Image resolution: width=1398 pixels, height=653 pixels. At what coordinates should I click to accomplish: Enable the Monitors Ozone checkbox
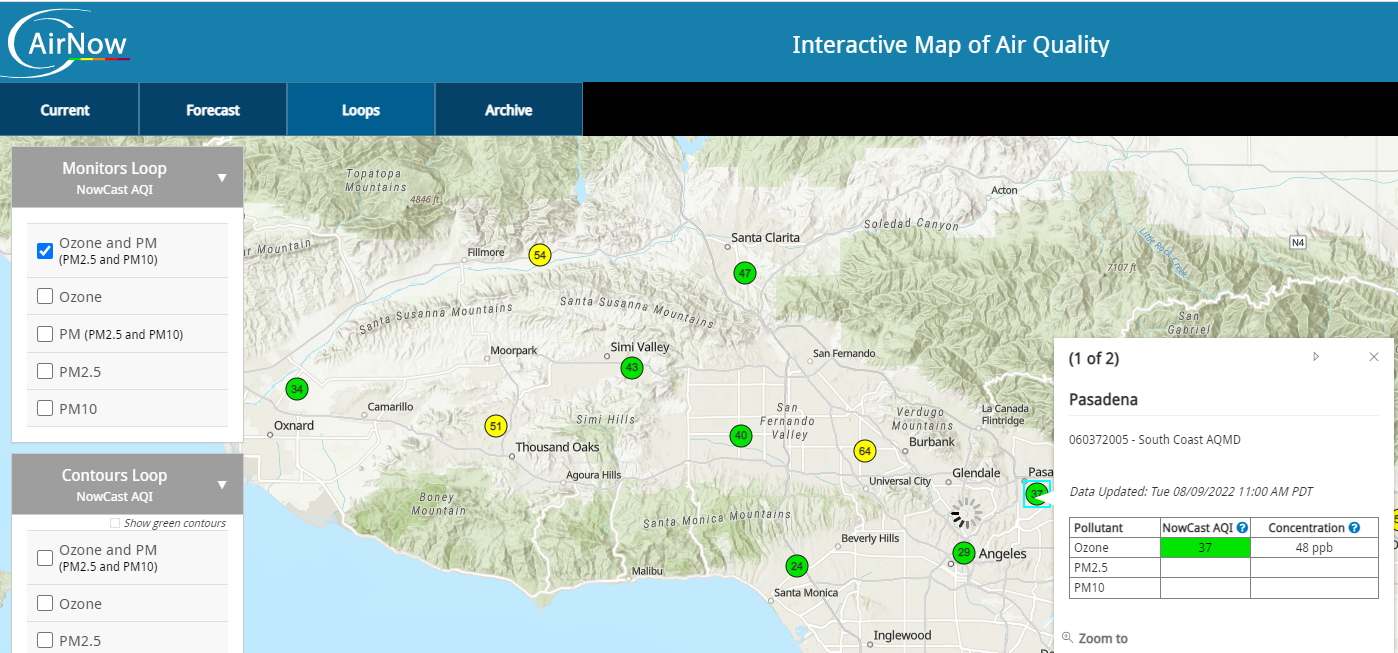click(45, 296)
